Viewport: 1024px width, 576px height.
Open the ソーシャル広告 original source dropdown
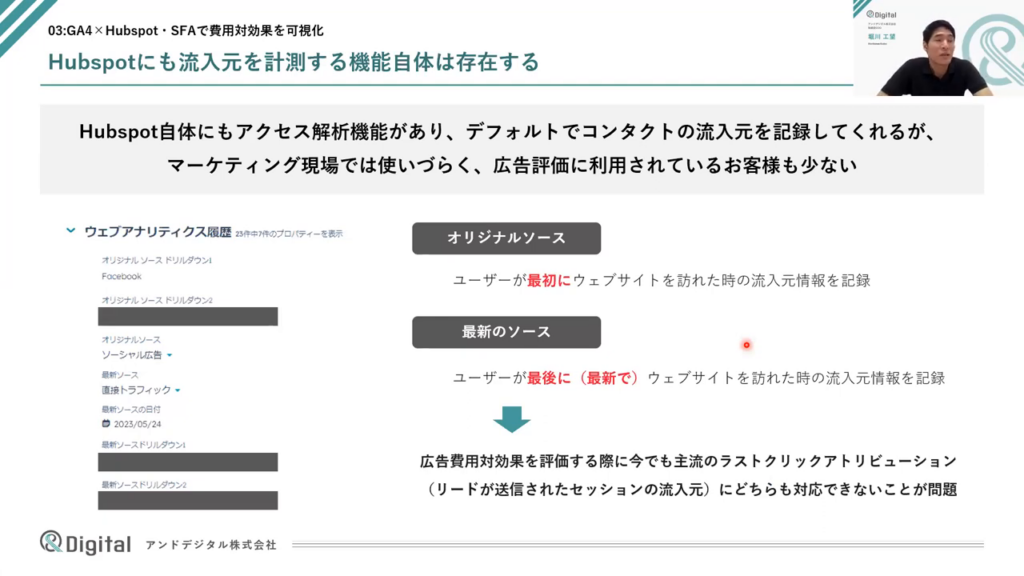(170, 355)
